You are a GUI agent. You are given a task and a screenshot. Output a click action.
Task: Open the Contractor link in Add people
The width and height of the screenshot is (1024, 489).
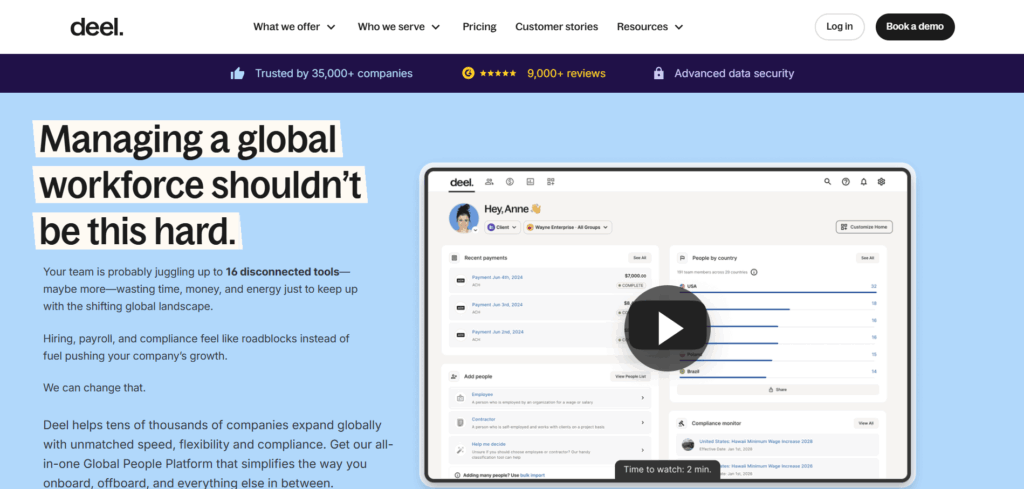pyautogui.click(x=483, y=419)
